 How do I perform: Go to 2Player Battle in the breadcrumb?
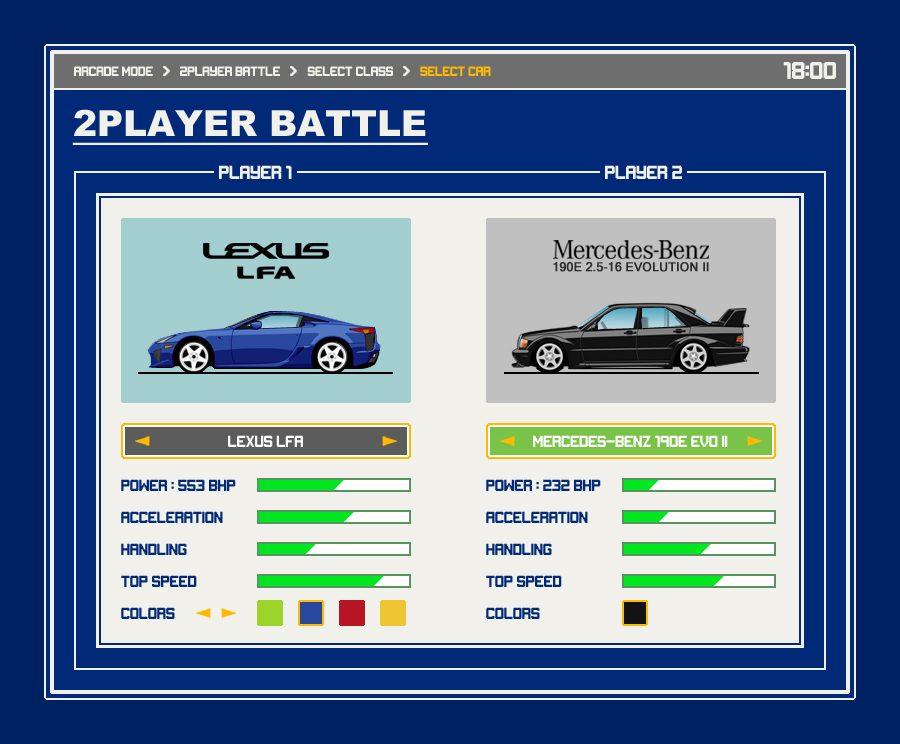point(230,71)
